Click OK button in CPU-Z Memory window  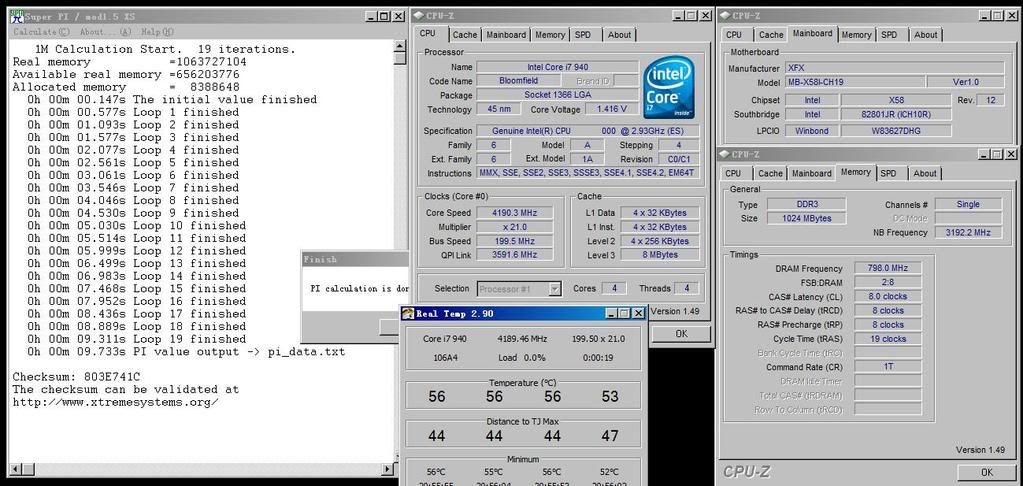(986, 472)
